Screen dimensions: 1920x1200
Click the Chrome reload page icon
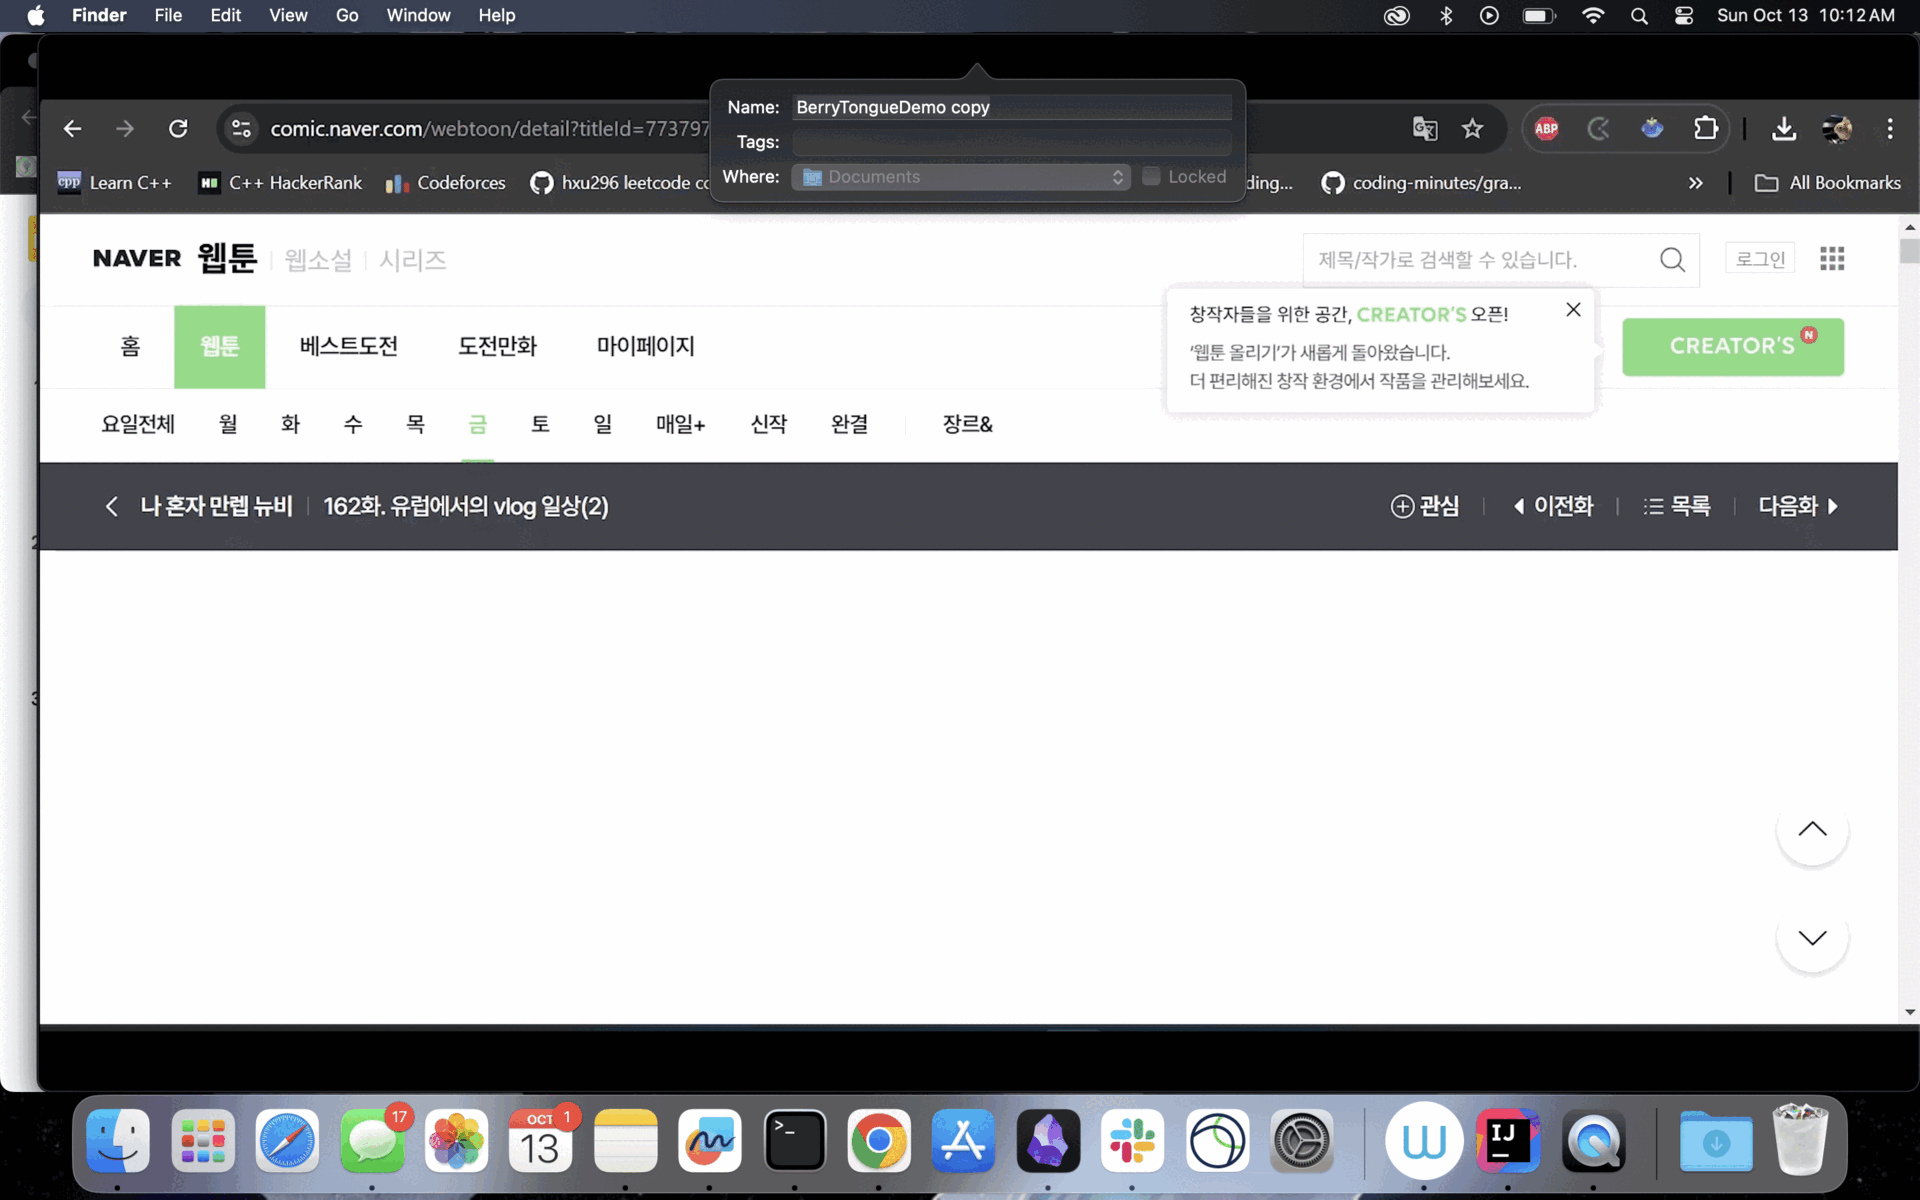point(178,129)
